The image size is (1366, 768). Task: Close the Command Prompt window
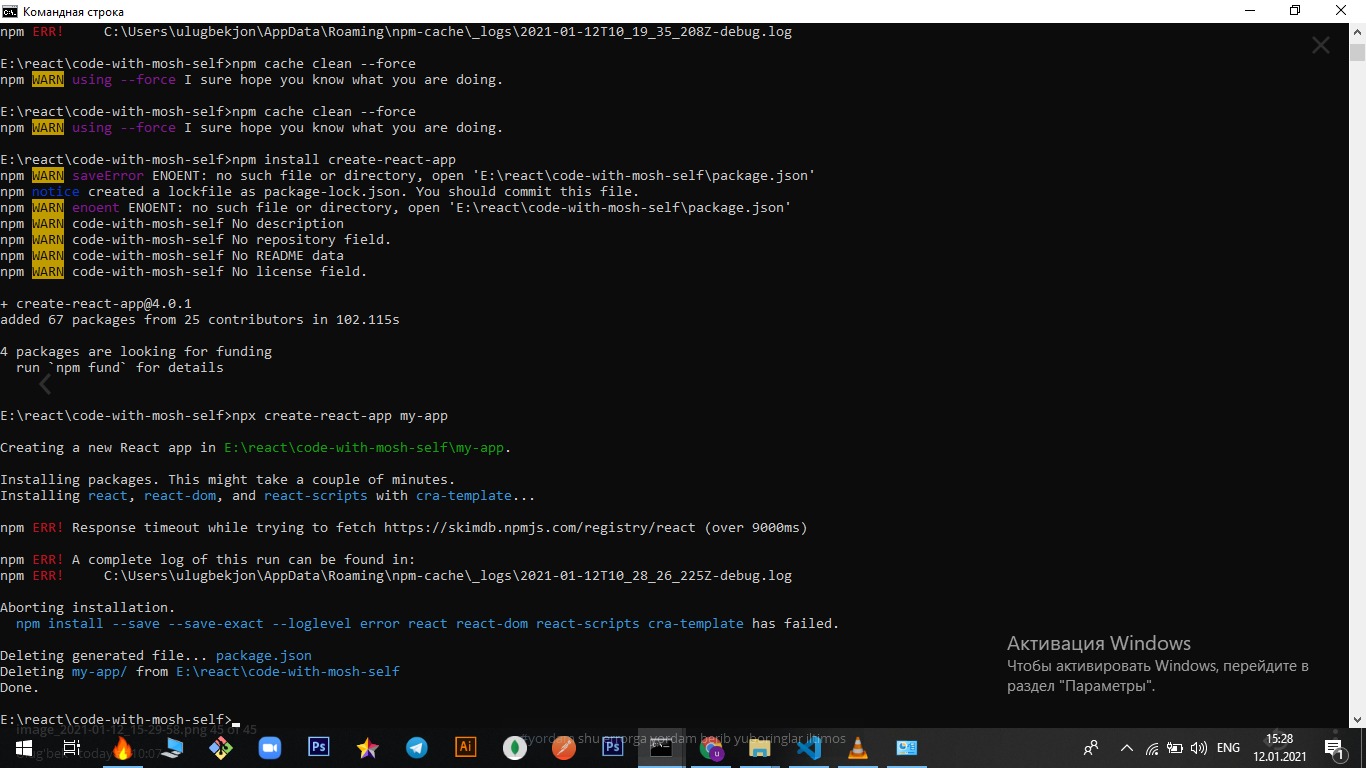tap(1342, 11)
